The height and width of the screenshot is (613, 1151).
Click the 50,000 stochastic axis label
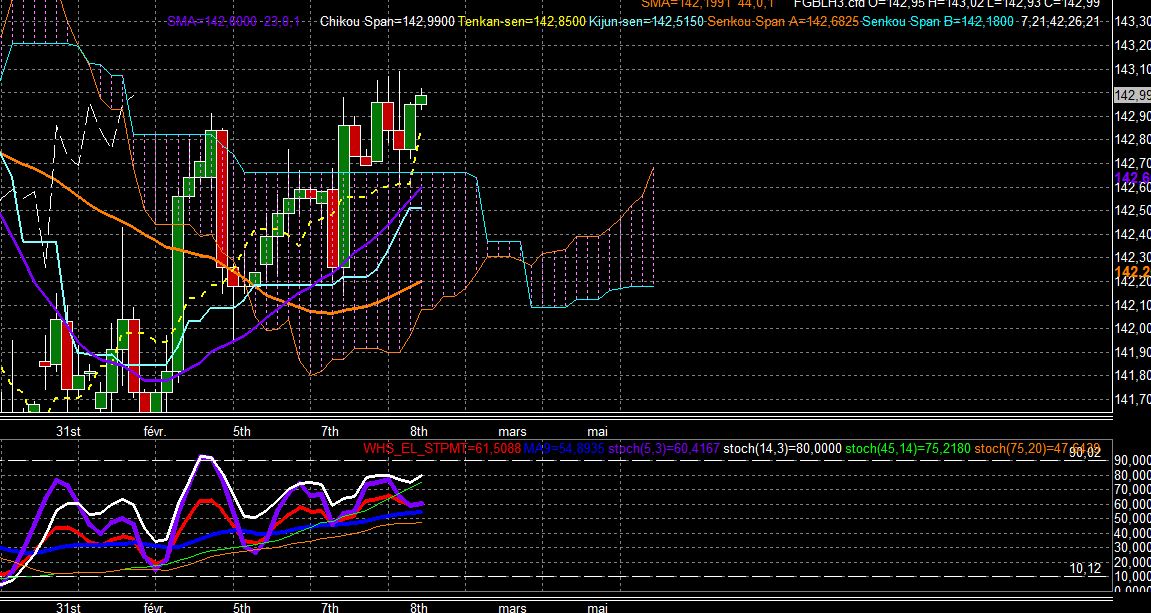[1133, 518]
